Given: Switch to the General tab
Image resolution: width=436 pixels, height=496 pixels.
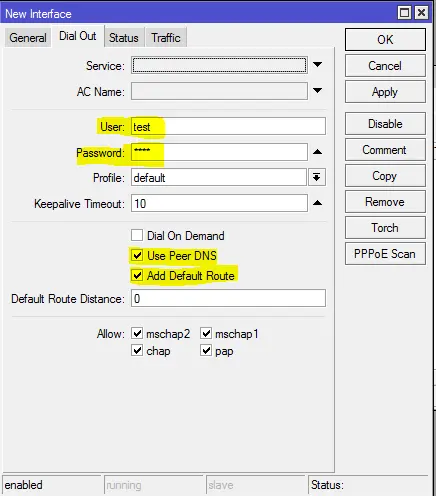Looking at the screenshot, I should click(x=28, y=38).
